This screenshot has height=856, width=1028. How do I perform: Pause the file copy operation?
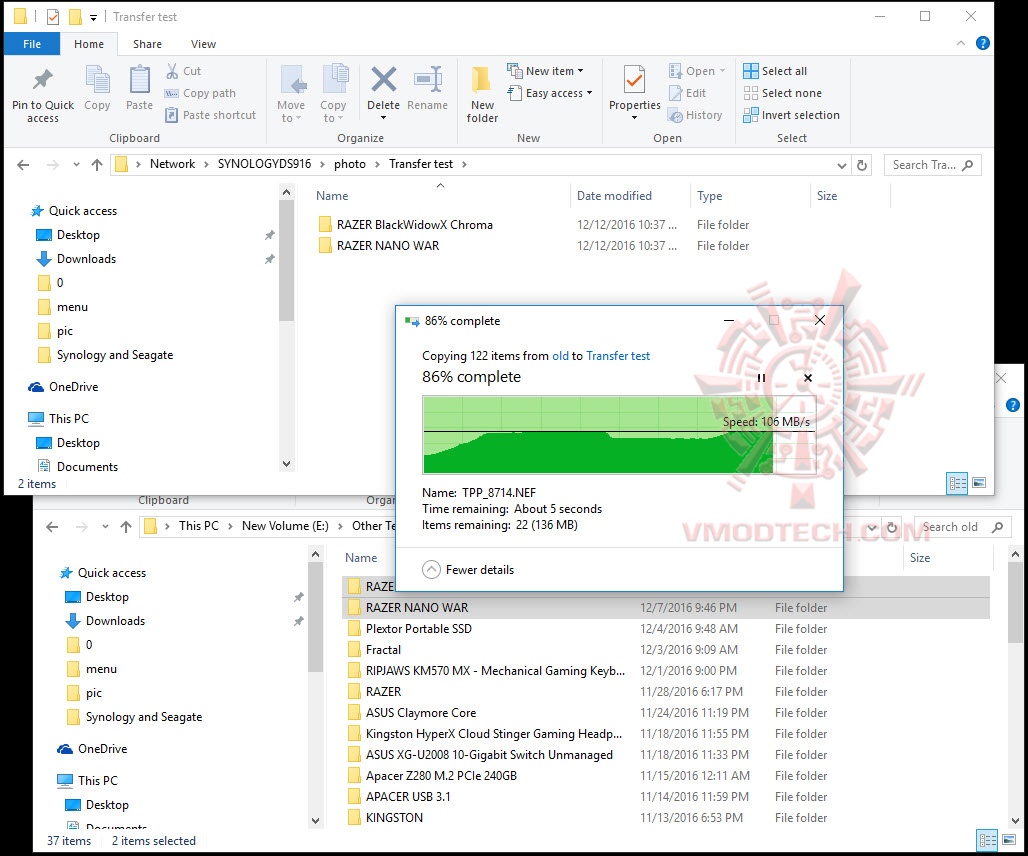point(761,378)
